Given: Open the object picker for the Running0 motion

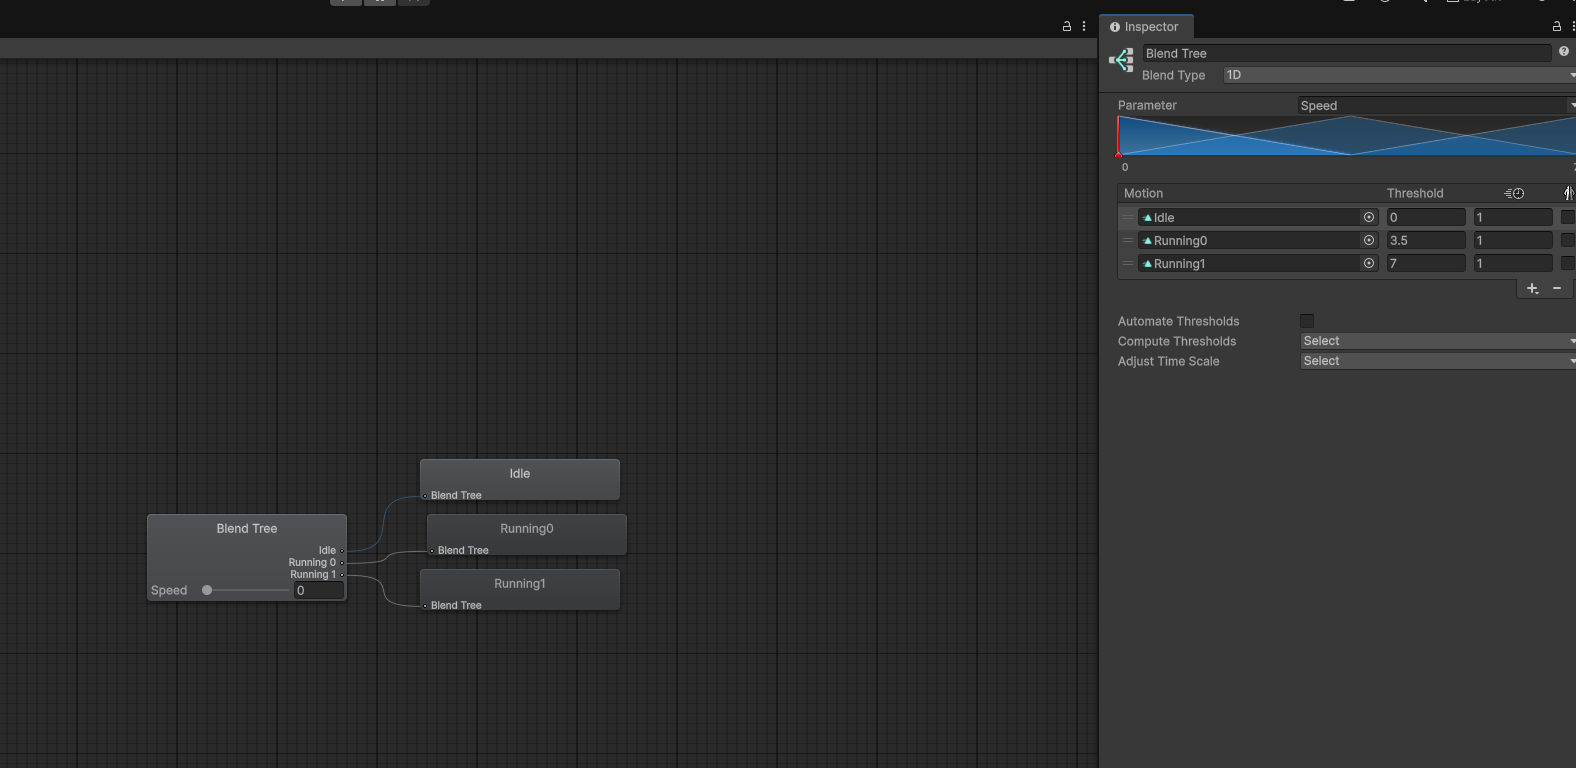Looking at the screenshot, I should point(1369,240).
